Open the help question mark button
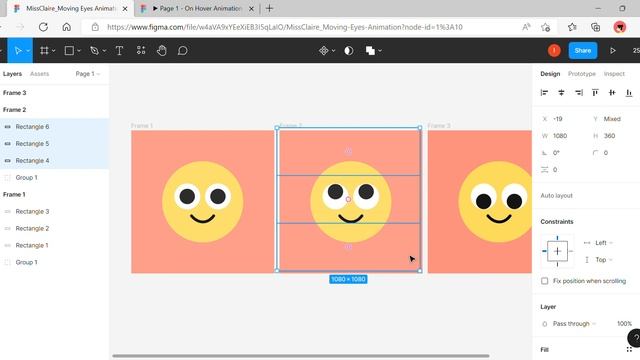This screenshot has height=360, width=640. click(x=635, y=338)
